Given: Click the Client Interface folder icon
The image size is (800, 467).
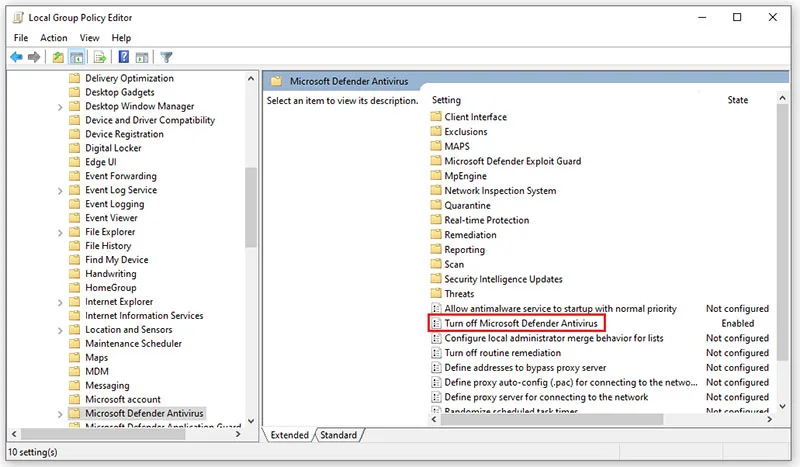Looking at the screenshot, I should click(x=436, y=116).
